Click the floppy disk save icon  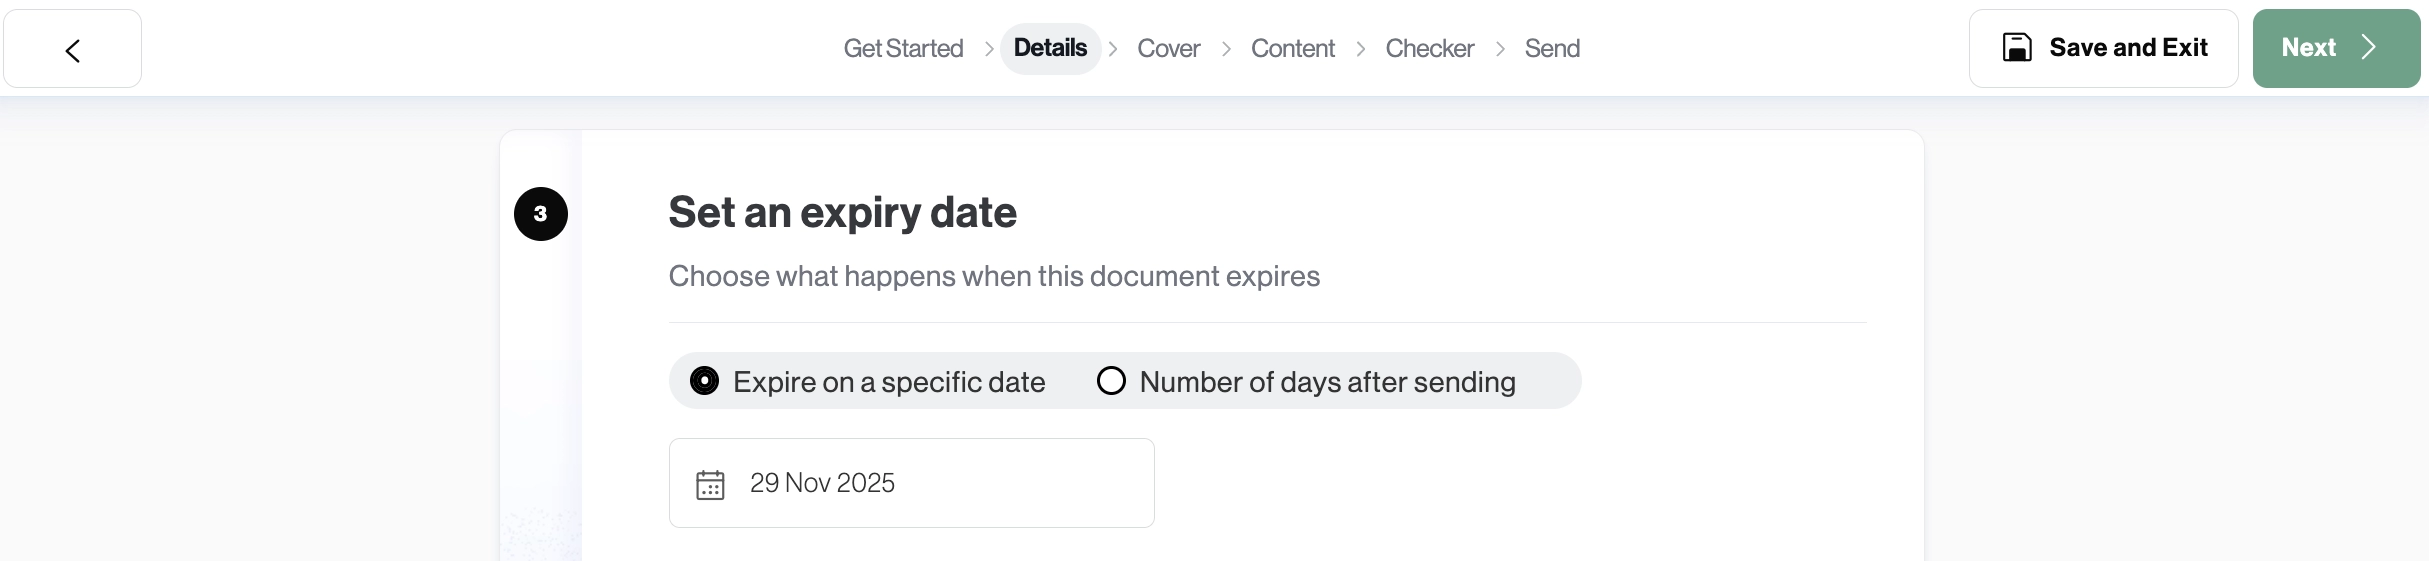click(x=2017, y=48)
